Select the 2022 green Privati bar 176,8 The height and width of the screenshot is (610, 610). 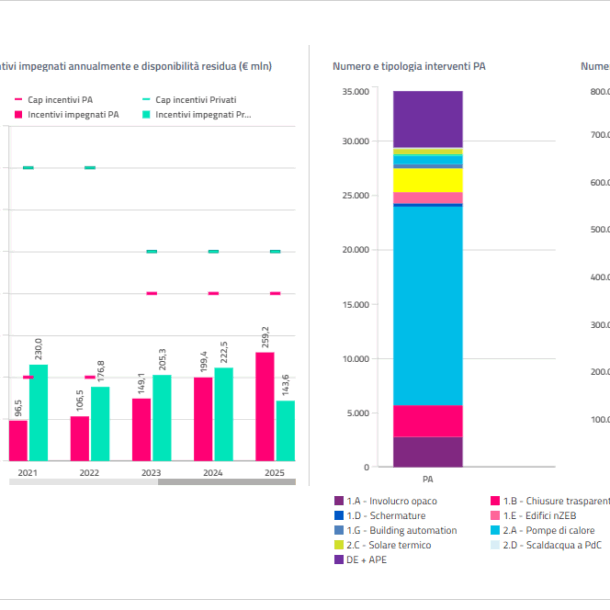(100, 424)
